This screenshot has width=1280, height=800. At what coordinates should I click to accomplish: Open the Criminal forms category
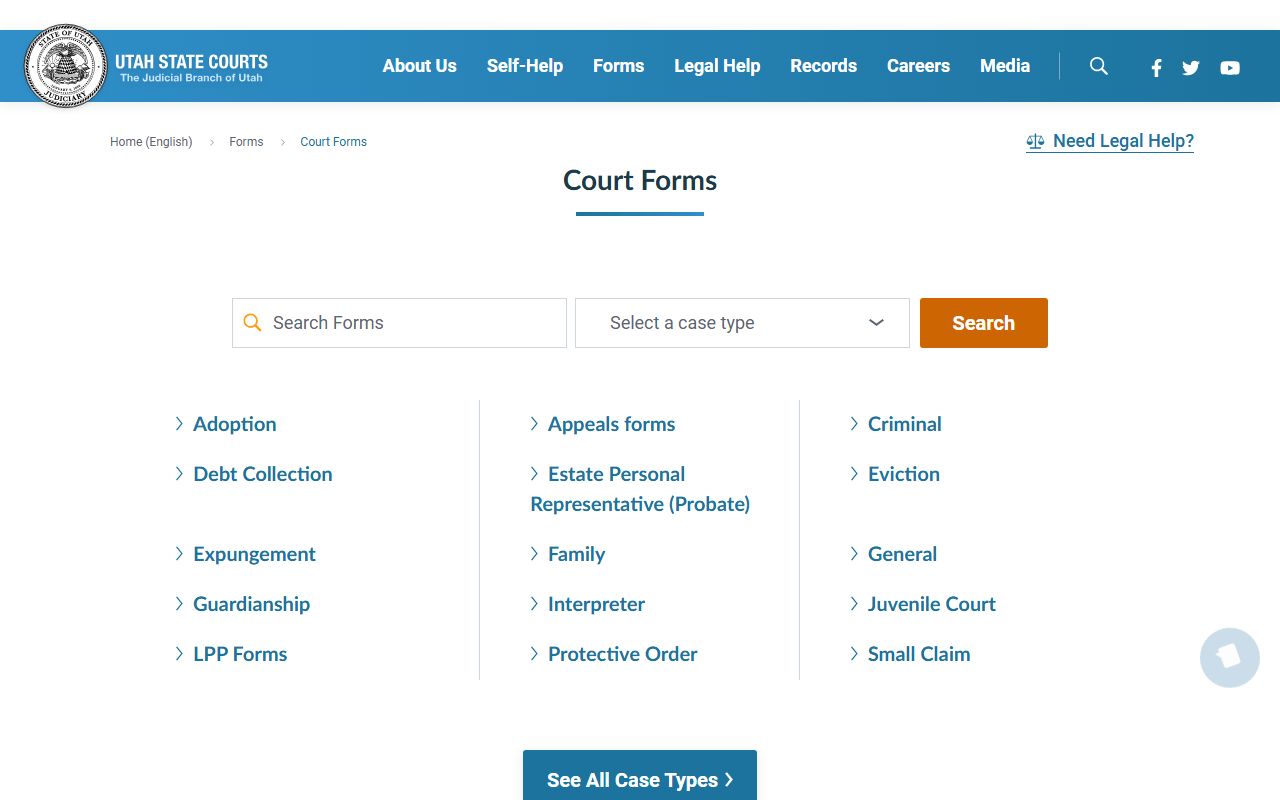tap(904, 424)
